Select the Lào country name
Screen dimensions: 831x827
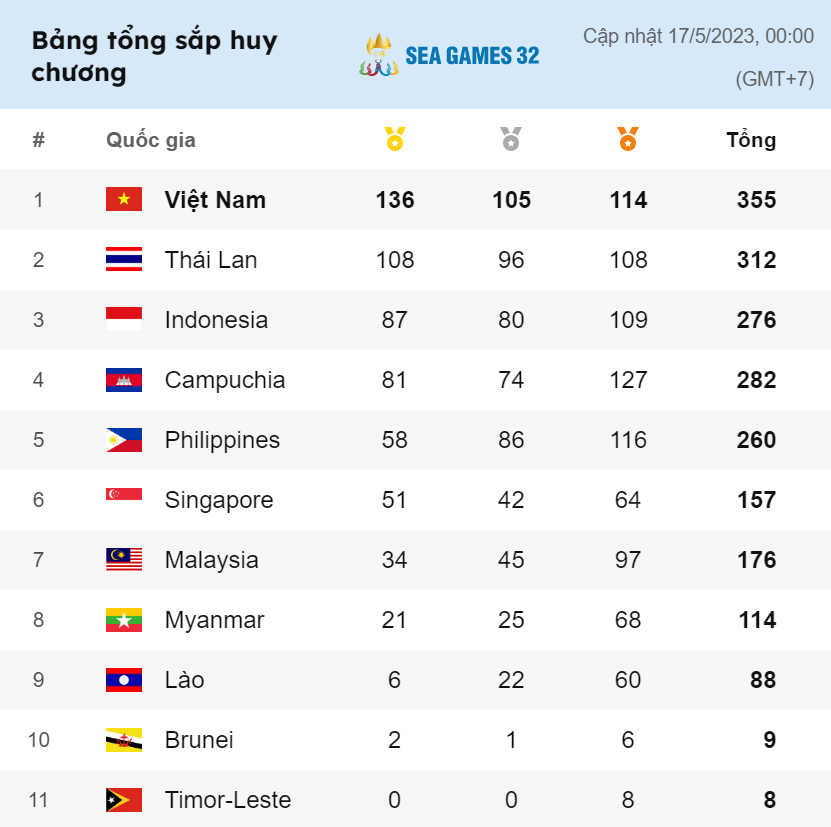click(x=184, y=680)
